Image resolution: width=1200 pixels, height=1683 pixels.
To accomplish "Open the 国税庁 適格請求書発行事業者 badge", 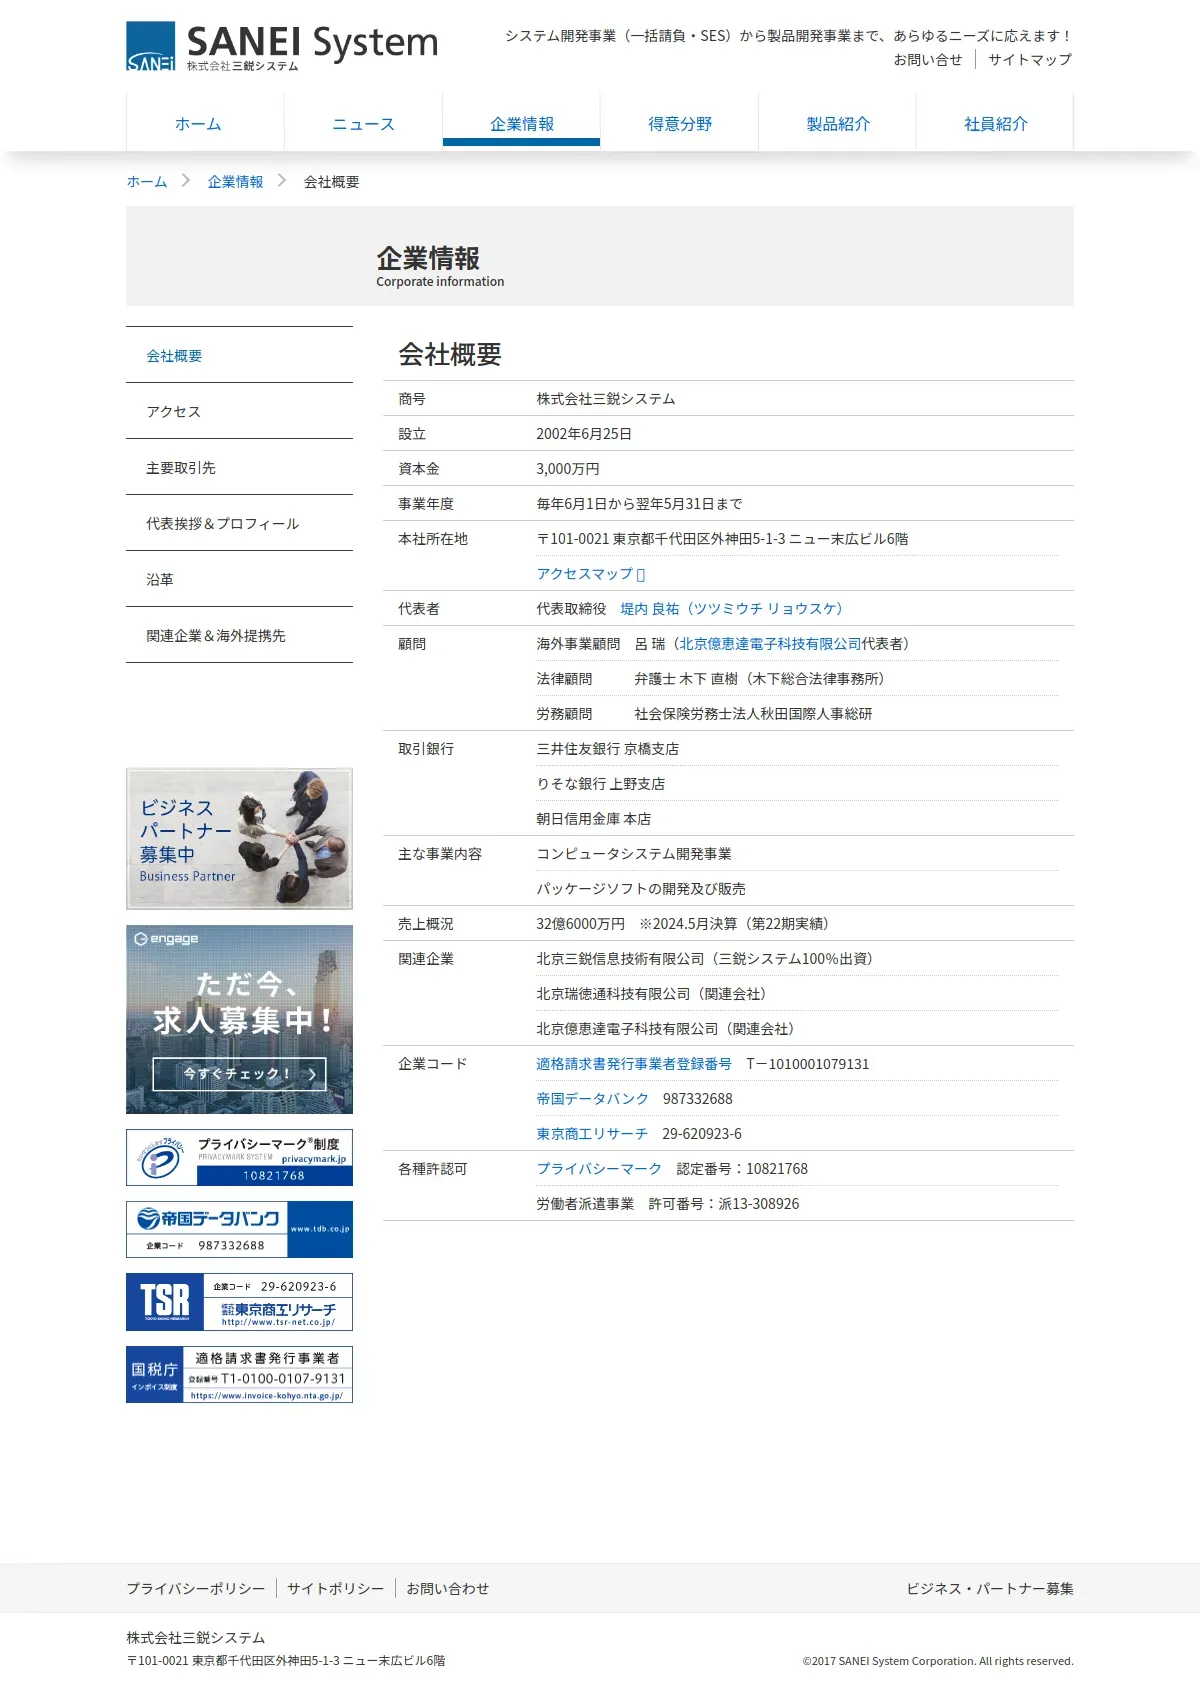I will pyautogui.click(x=239, y=1374).
